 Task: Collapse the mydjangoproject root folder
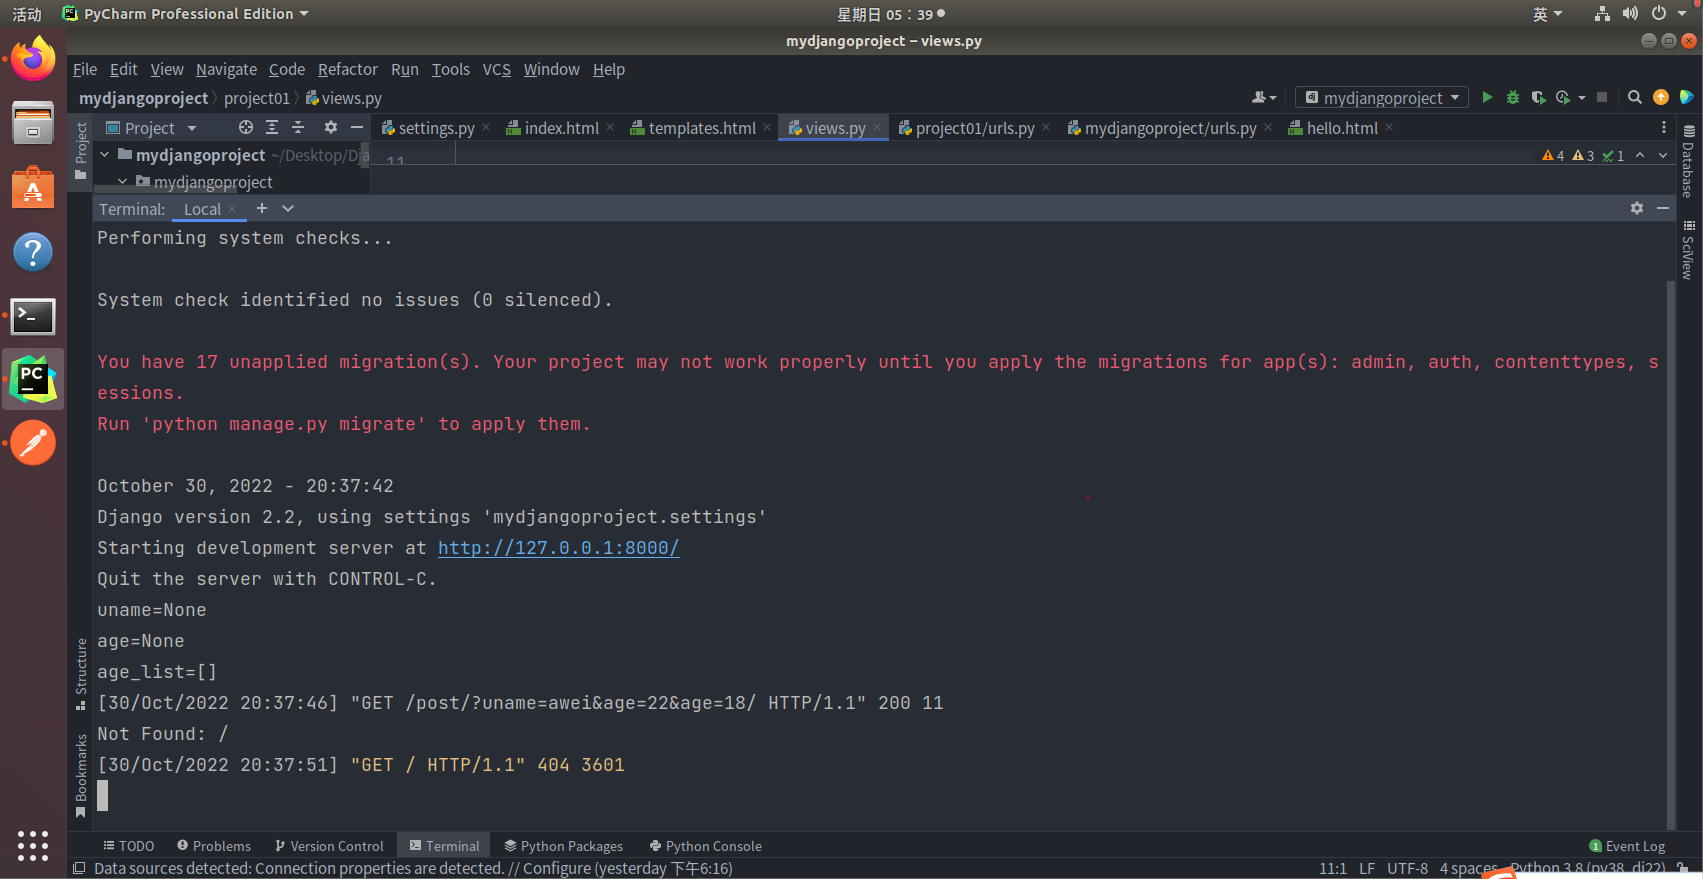click(x=105, y=155)
